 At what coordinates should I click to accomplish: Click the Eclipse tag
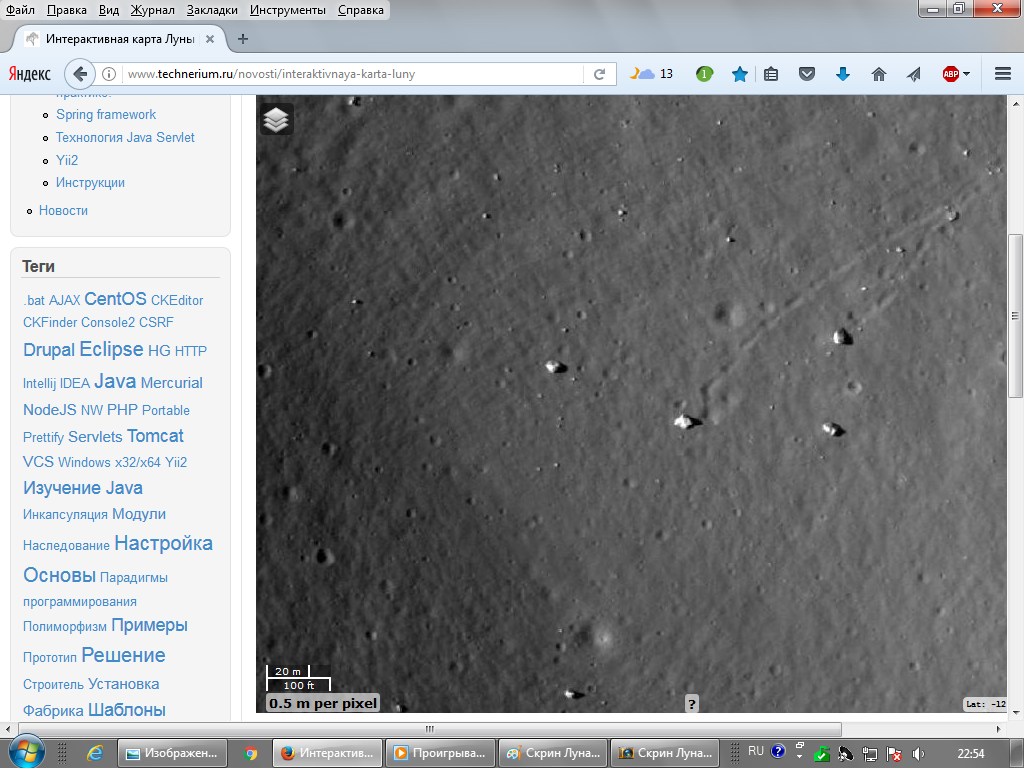point(111,349)
